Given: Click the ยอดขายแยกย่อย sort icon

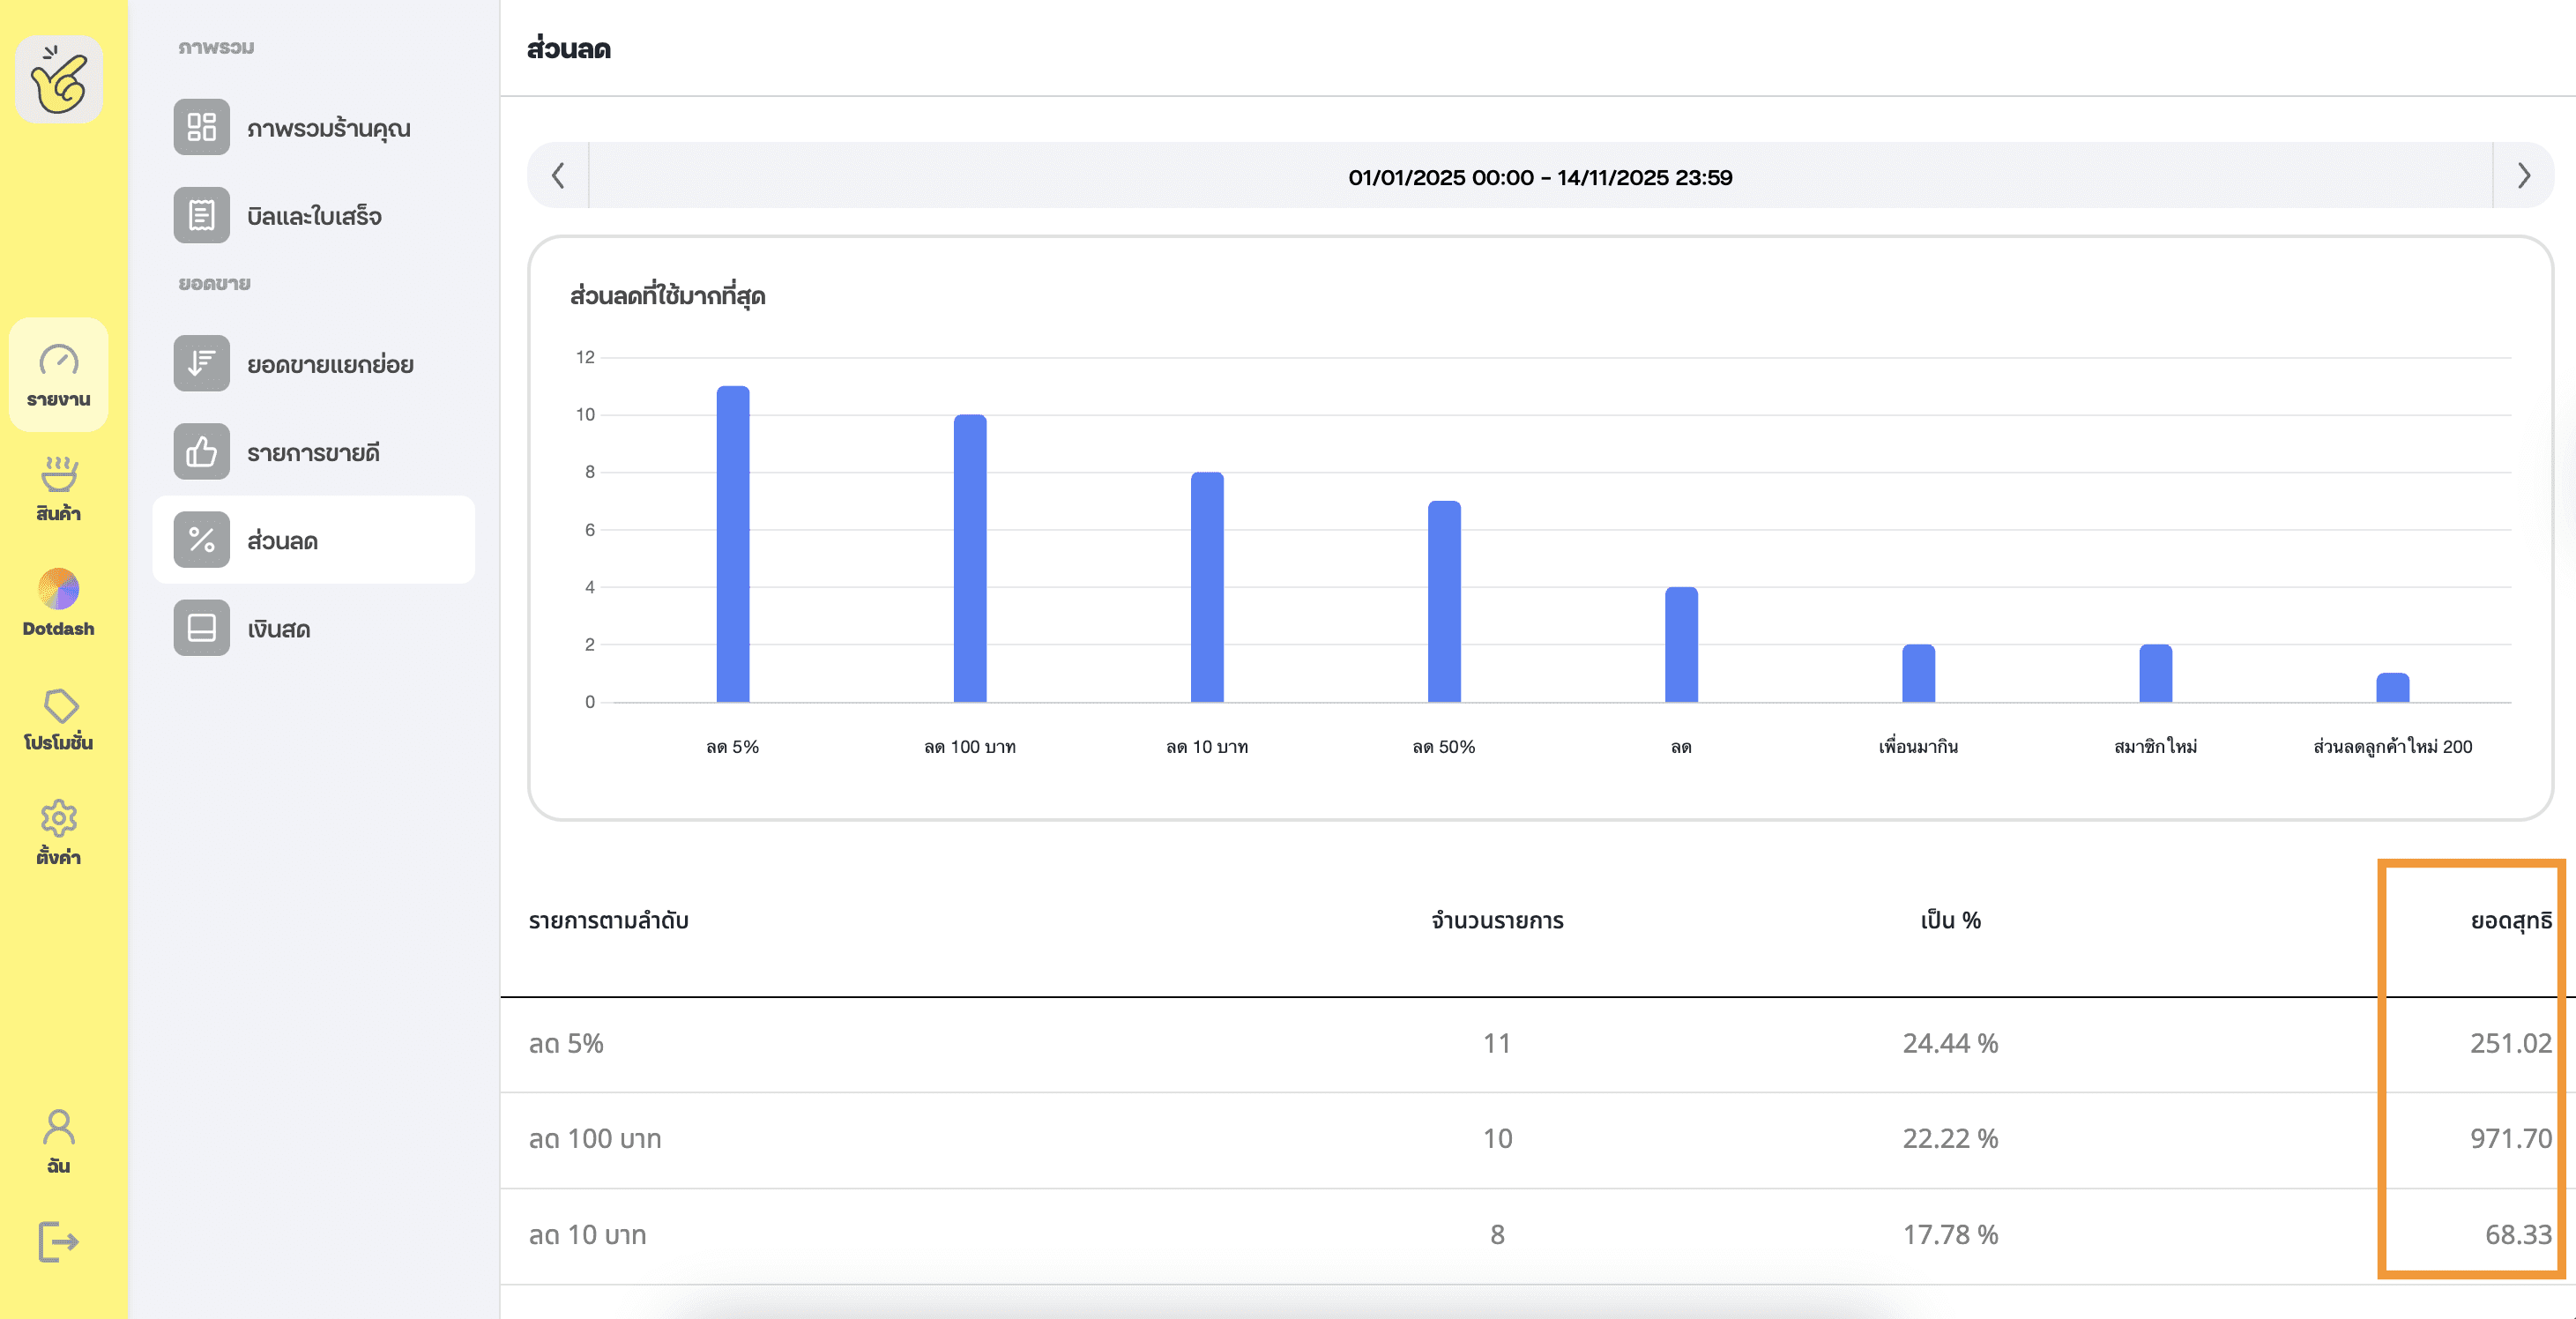Looking at the screenshot, I should 202,363.
